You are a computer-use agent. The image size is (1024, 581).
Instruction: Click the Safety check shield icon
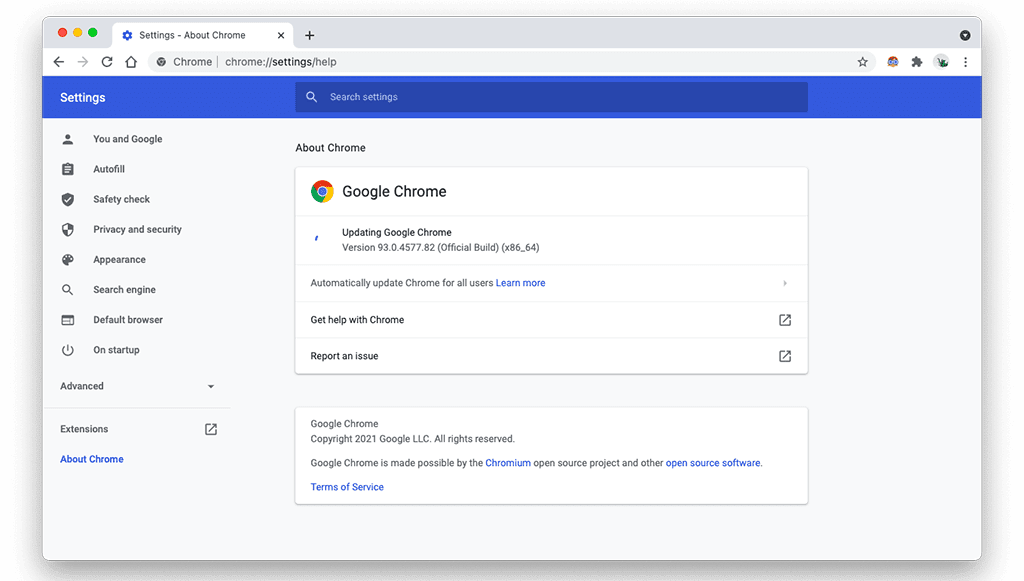[68, 199]
